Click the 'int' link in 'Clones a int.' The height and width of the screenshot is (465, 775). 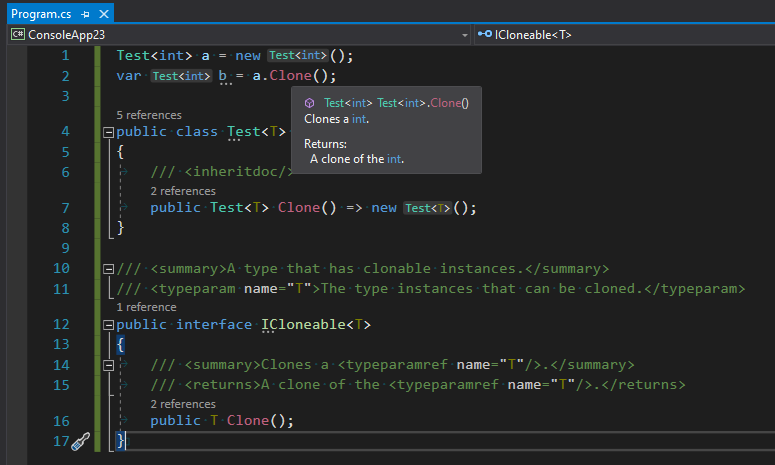coord(359,119)
